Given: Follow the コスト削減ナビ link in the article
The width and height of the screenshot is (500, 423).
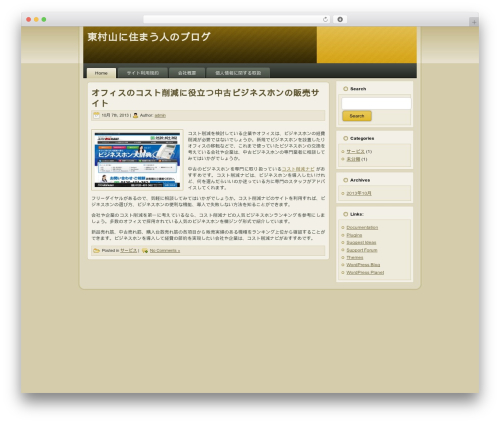Looking at the screenshot, I should [x=298, y=169].
